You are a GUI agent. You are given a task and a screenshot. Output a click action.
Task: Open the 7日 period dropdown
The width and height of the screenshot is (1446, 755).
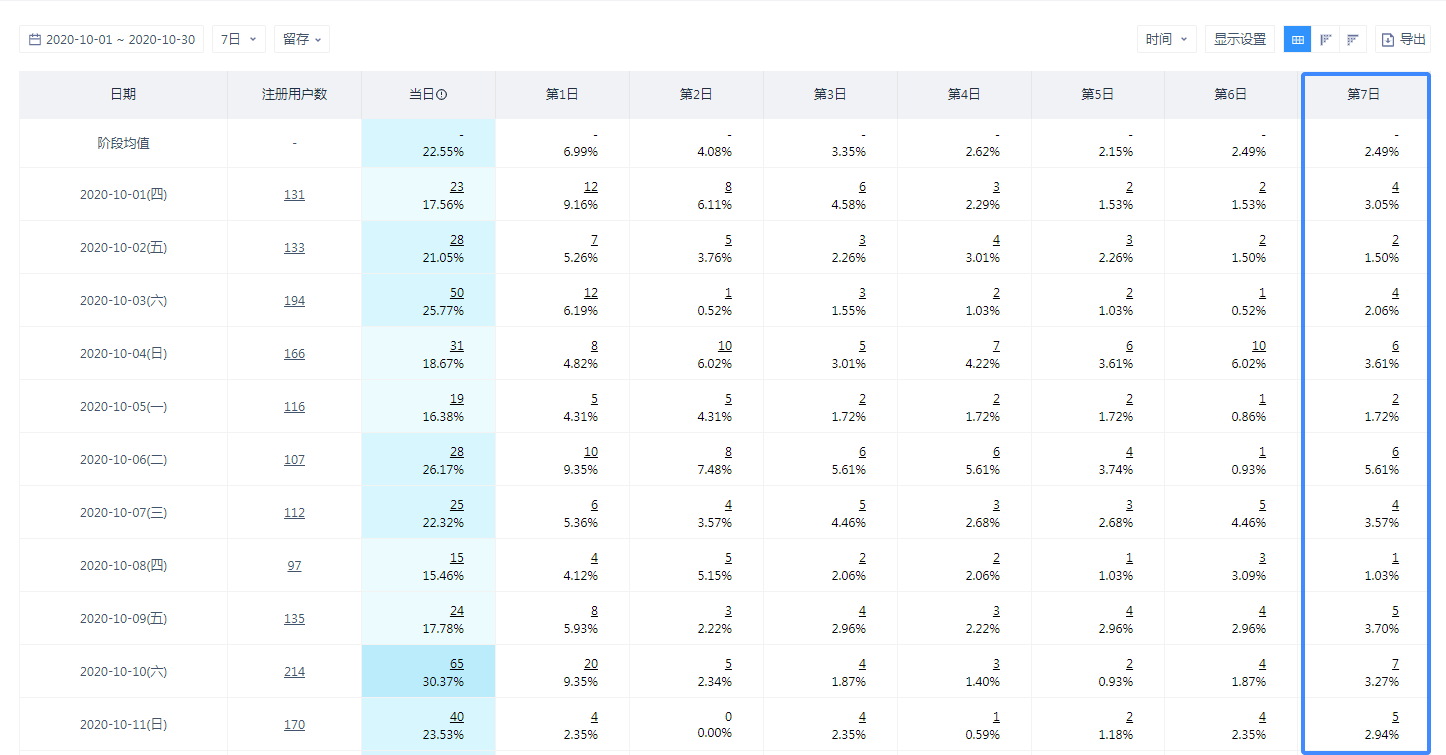click(x=238, y=40)
